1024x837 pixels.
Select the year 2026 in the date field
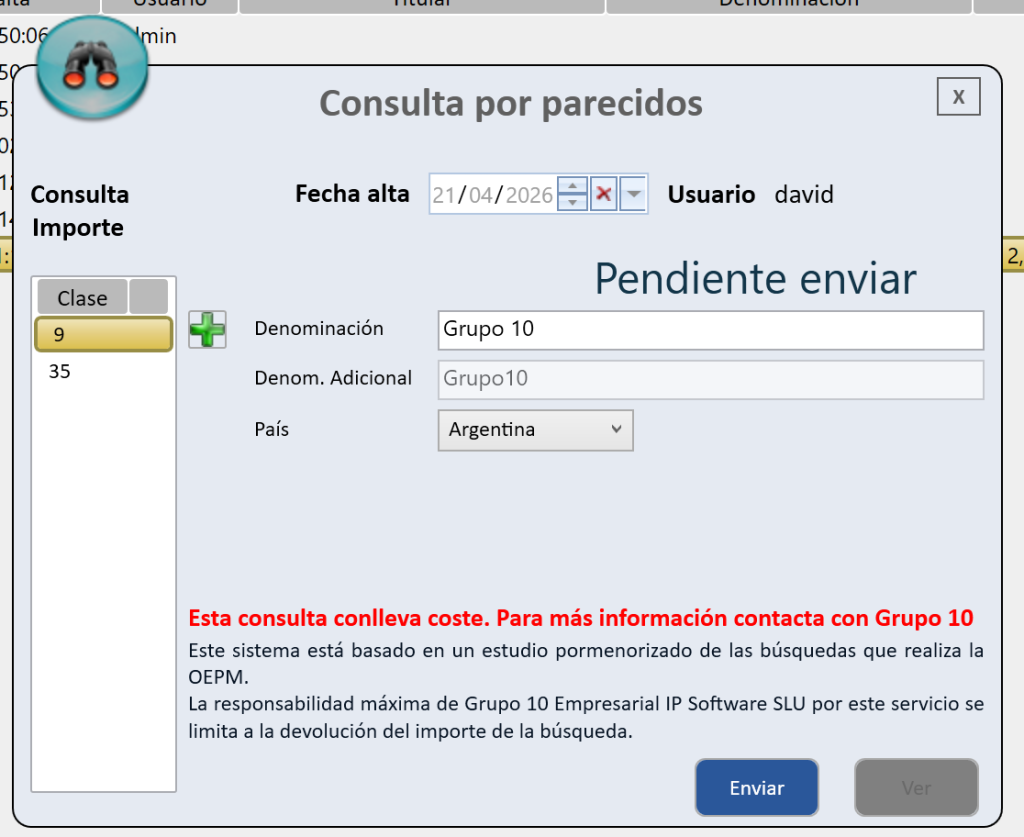click(x=529, y=195)
